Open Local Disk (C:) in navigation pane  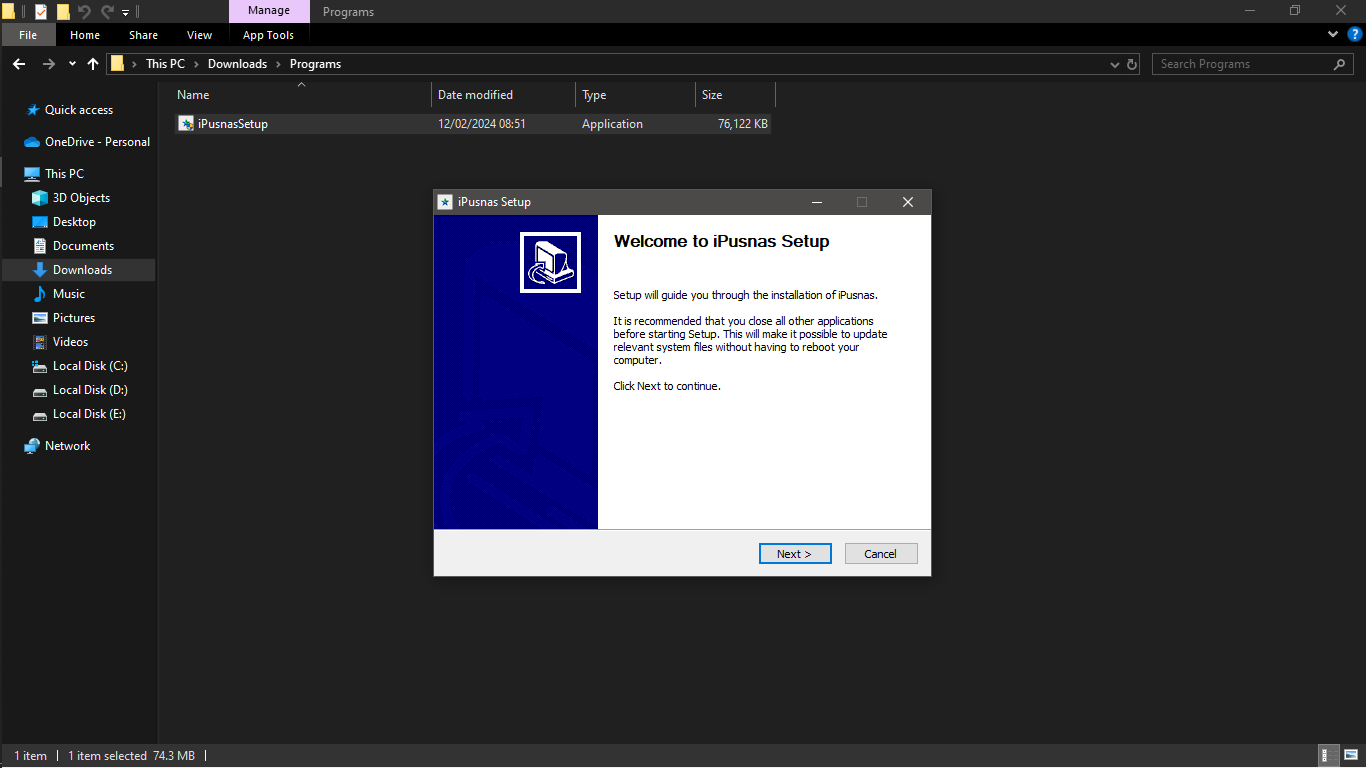[x=90, y=366]
